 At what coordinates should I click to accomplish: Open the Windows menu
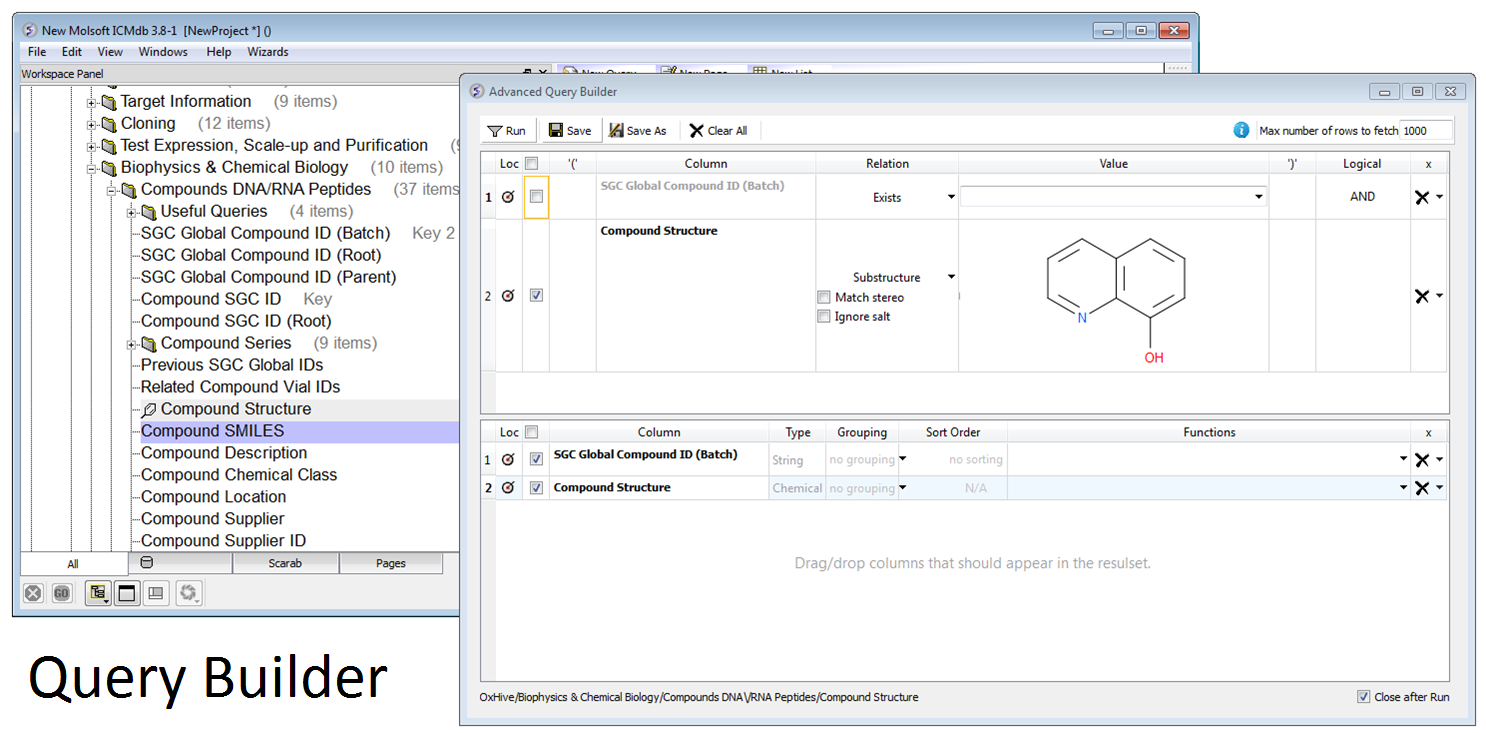coord(163,52)
